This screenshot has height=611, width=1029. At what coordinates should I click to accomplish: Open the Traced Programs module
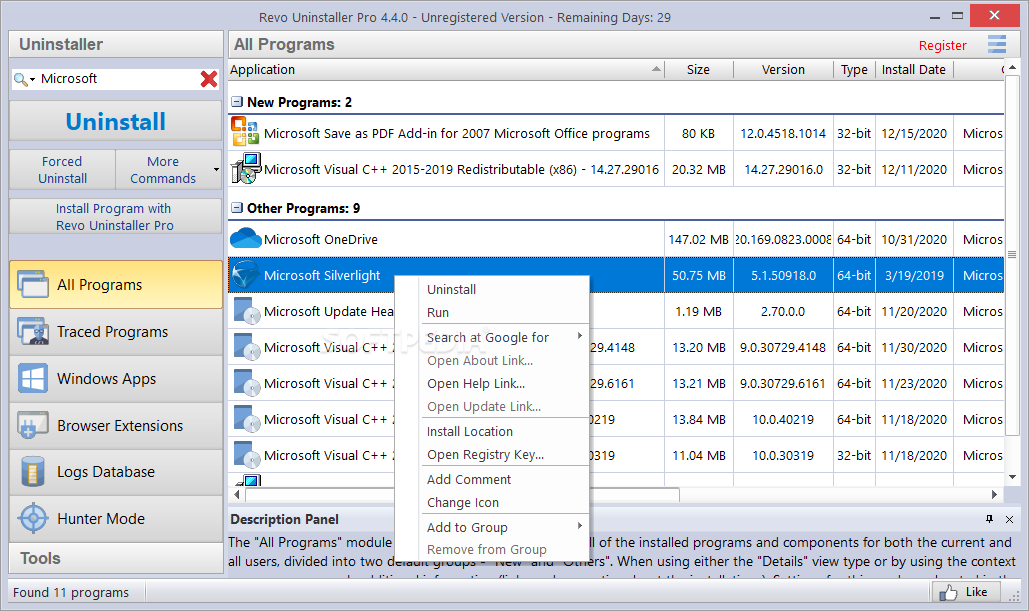pos(116,332)
